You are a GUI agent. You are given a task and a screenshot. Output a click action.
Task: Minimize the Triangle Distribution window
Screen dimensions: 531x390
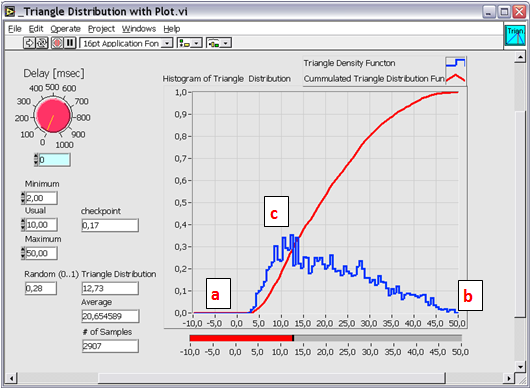[488, 13]
